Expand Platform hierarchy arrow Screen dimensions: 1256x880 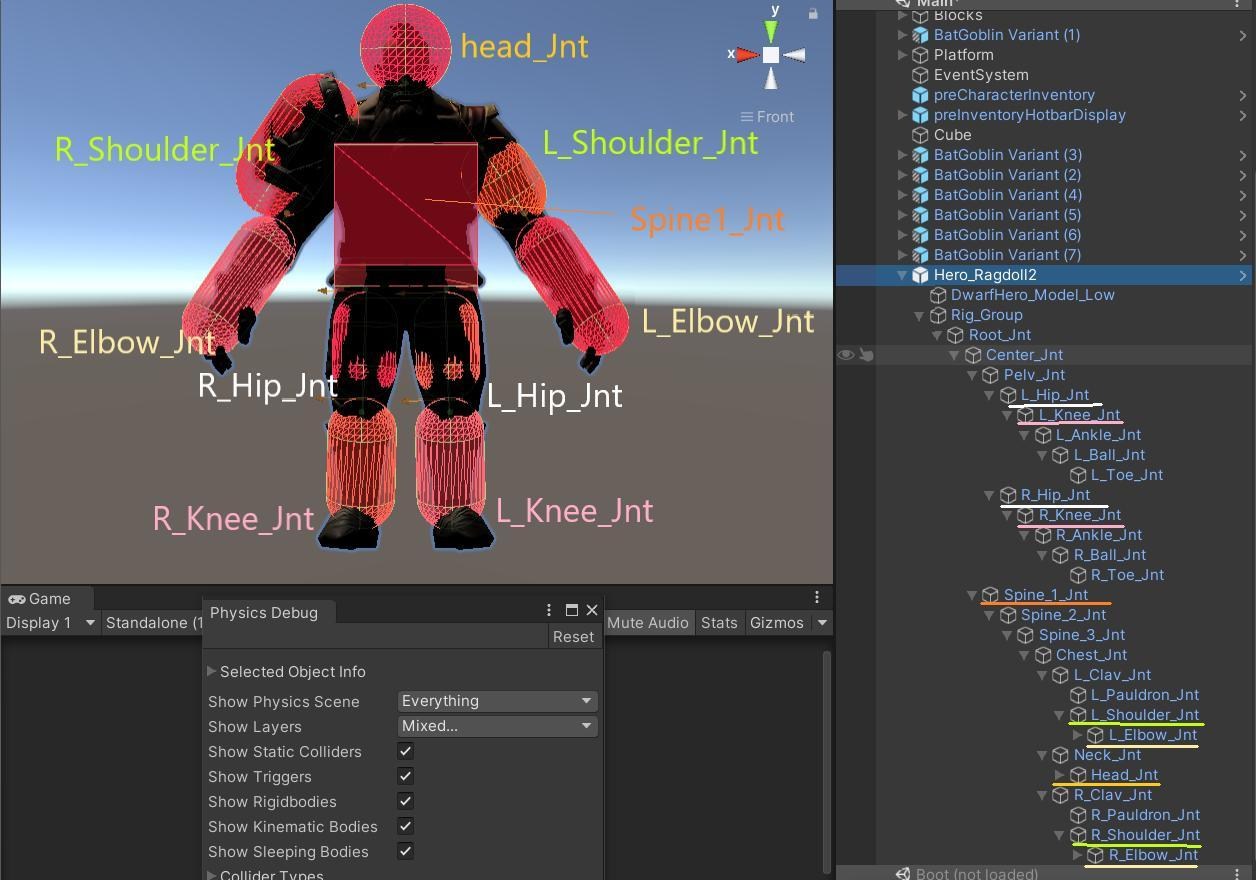902,55
